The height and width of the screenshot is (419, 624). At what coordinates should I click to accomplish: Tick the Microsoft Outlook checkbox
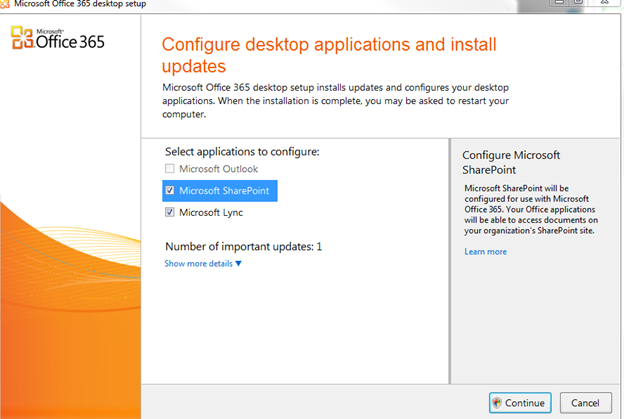pos(170,168)
